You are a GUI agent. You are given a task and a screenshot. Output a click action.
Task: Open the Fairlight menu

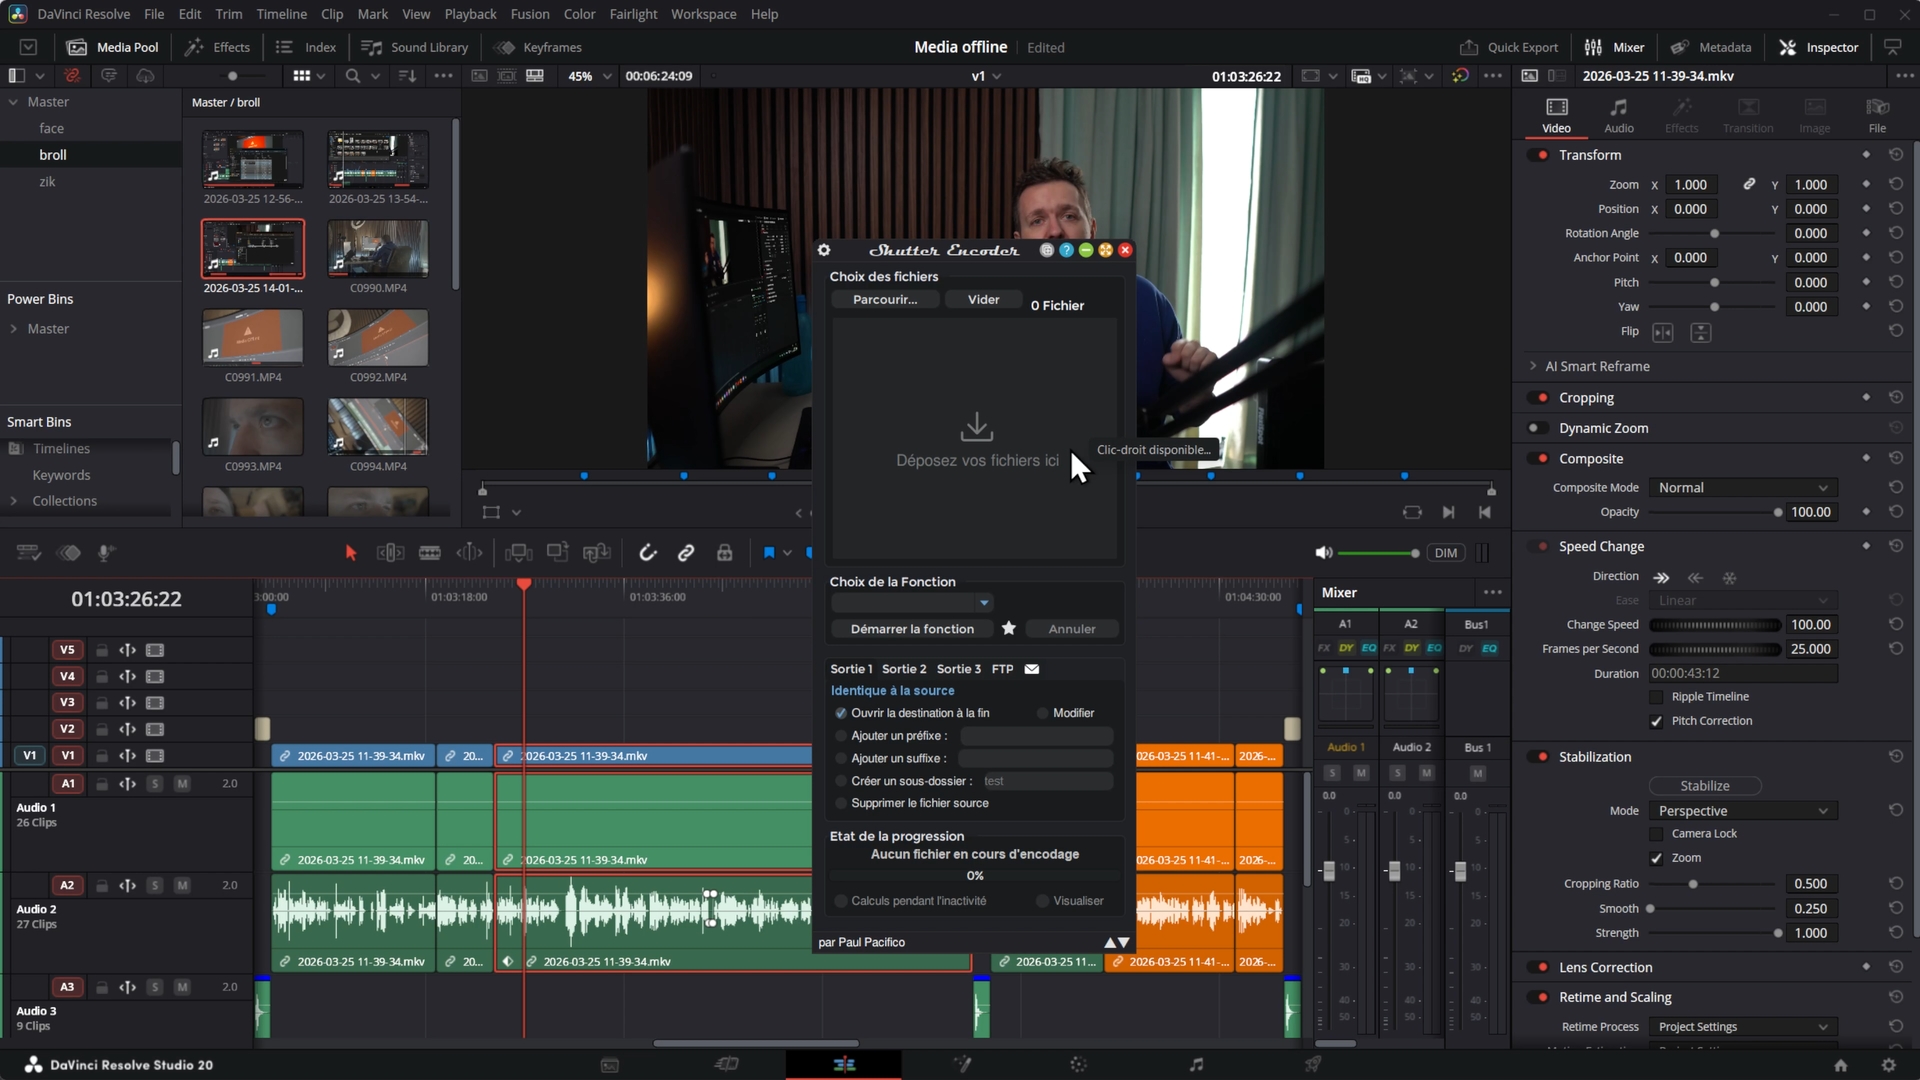[633, 14]
